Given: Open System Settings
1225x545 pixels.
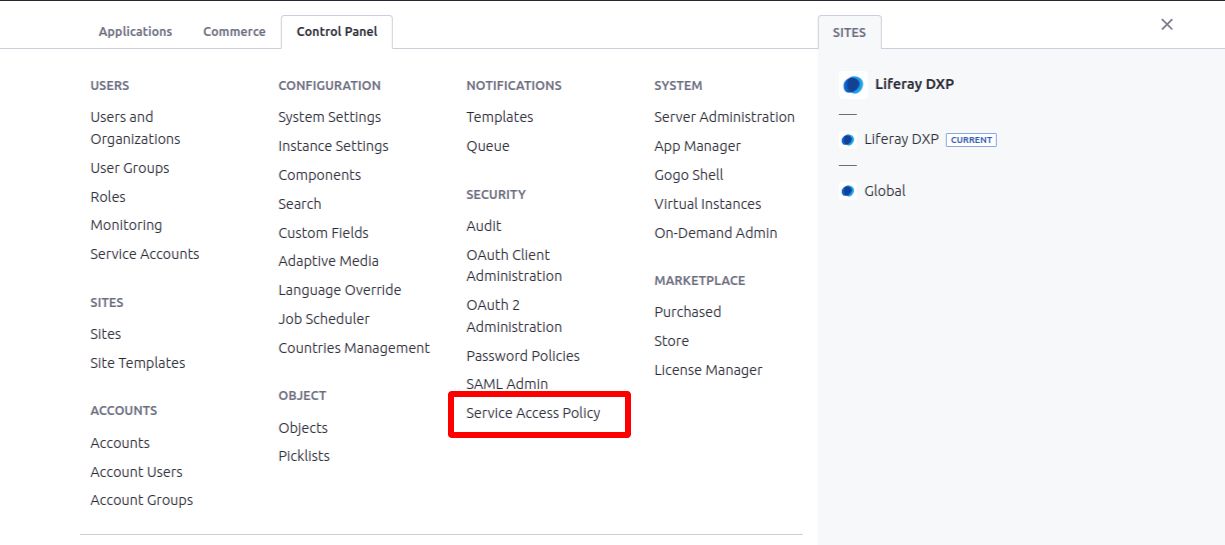Looking at the screenshot, I should [x=329, y=117].
